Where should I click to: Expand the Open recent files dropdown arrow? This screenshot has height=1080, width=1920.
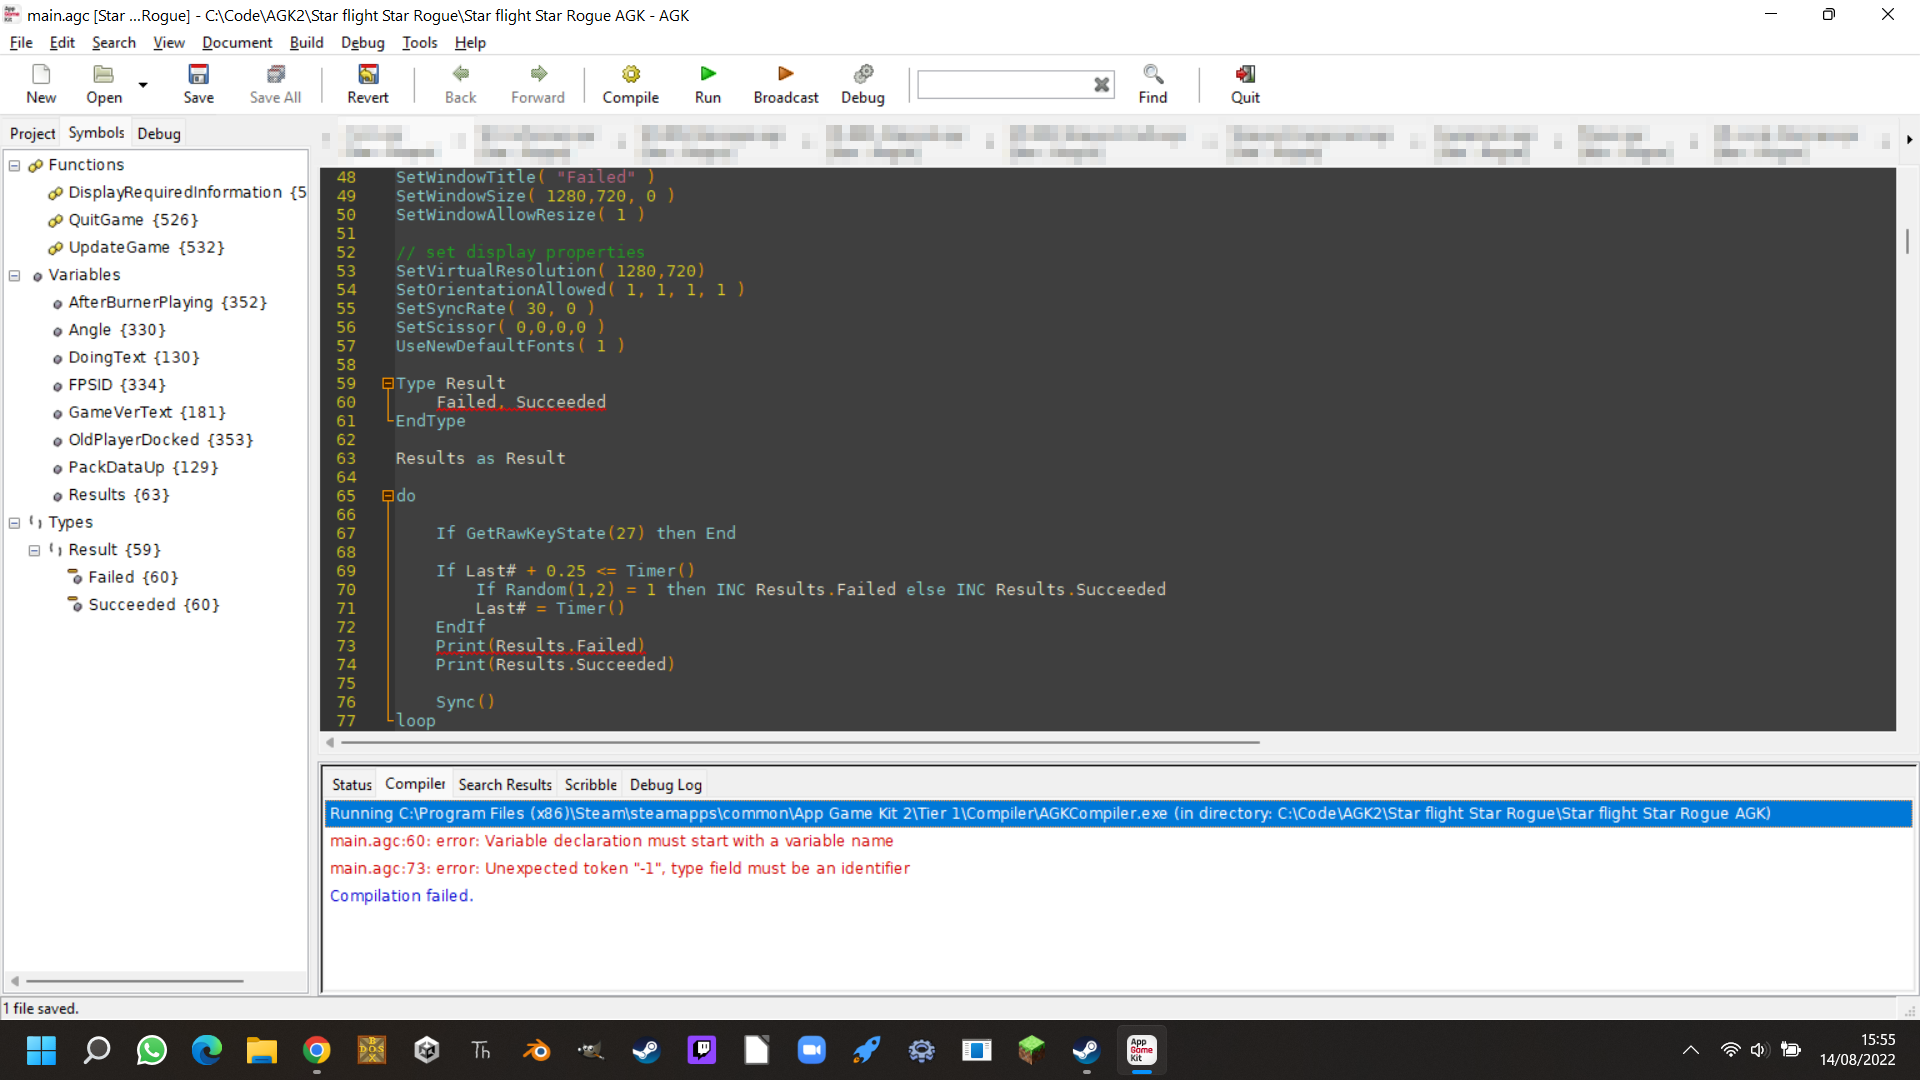tap(143, 85)
